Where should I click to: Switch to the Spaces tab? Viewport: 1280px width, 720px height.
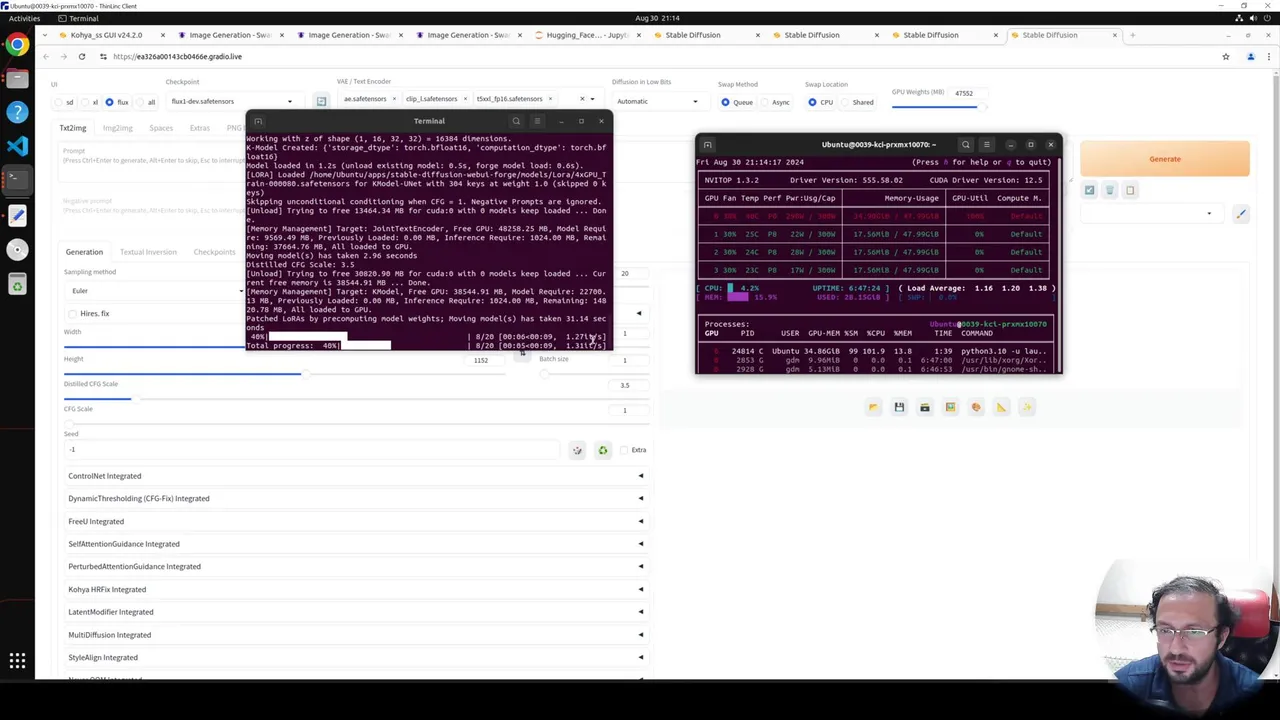tap(161, 128)
